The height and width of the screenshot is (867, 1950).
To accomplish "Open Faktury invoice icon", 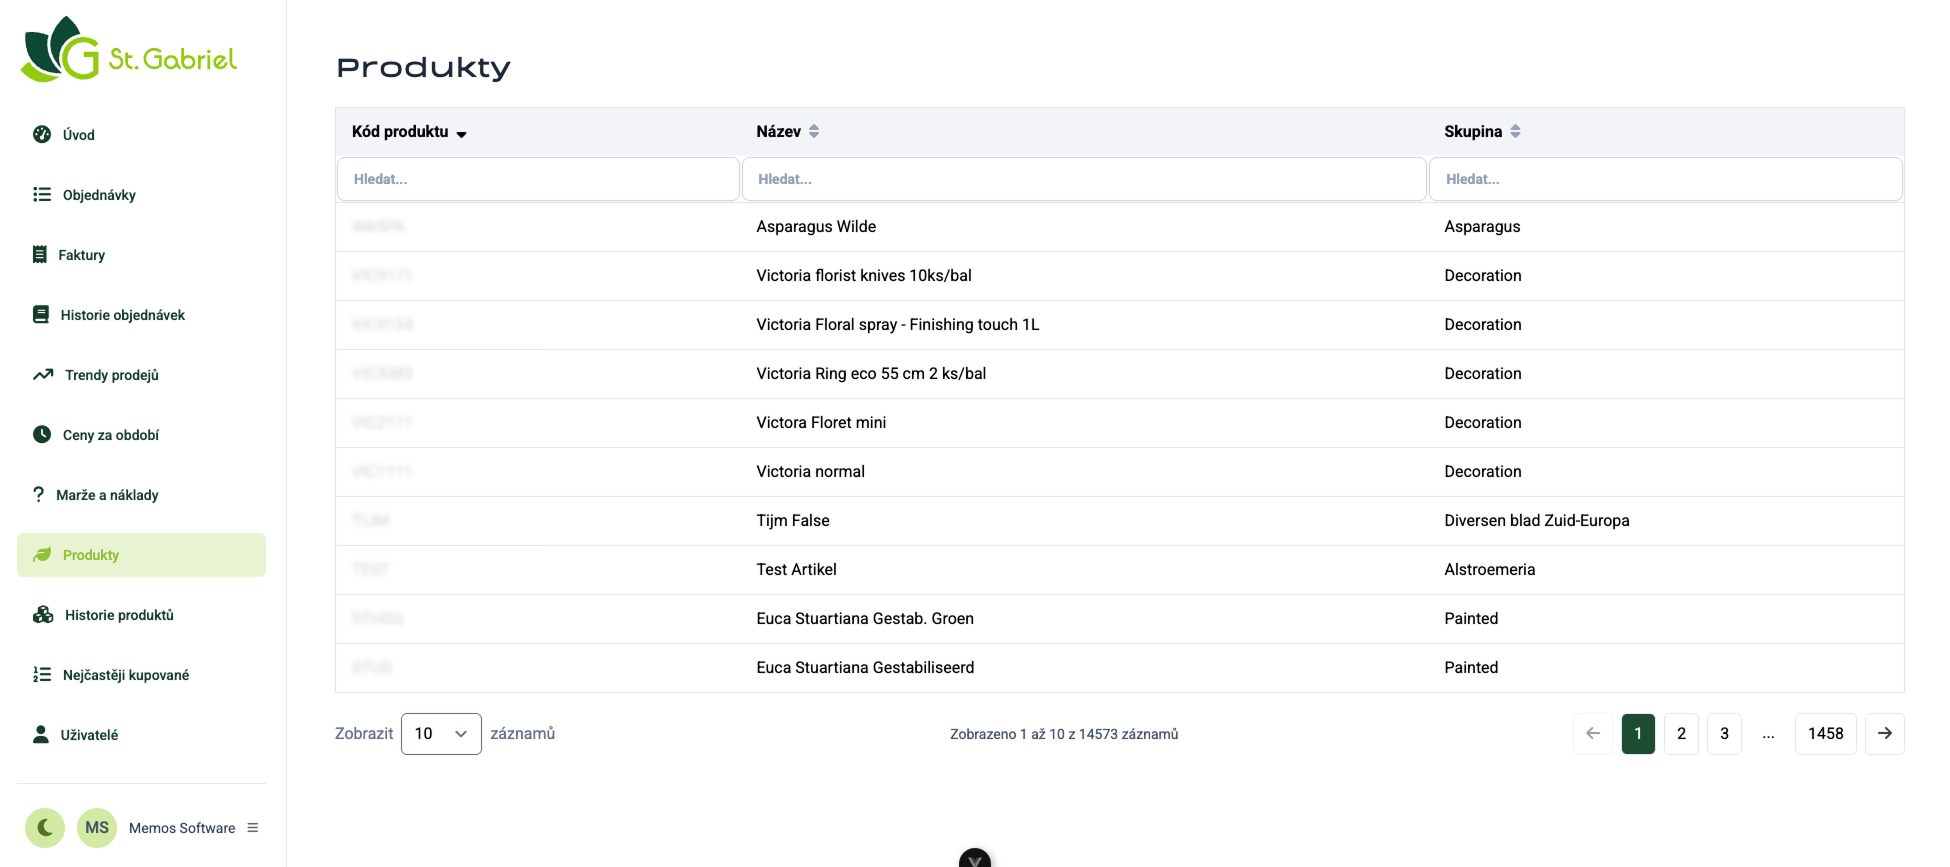I will [x=40, y=254].
